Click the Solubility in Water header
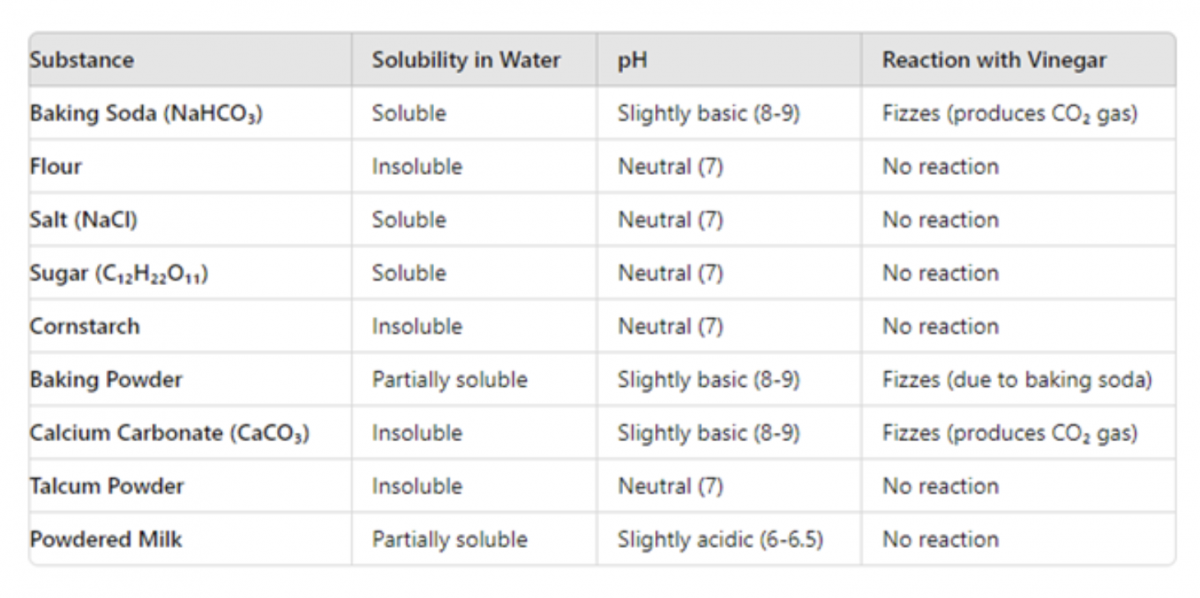 466,60
